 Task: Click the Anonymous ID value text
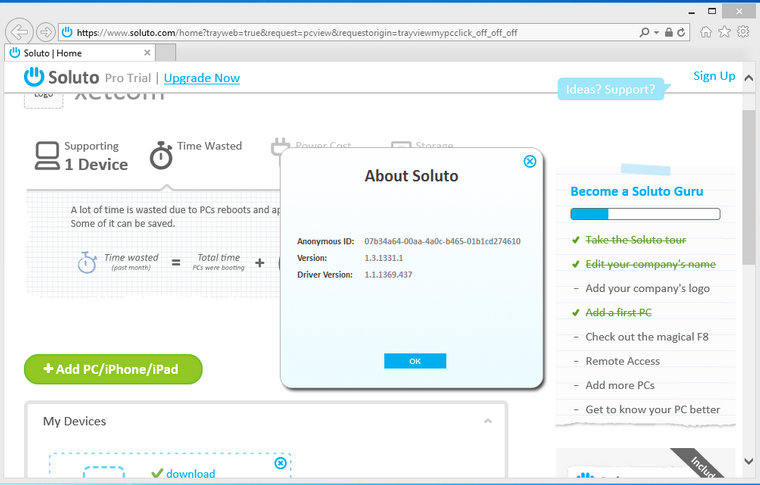(x=443, y=241)
